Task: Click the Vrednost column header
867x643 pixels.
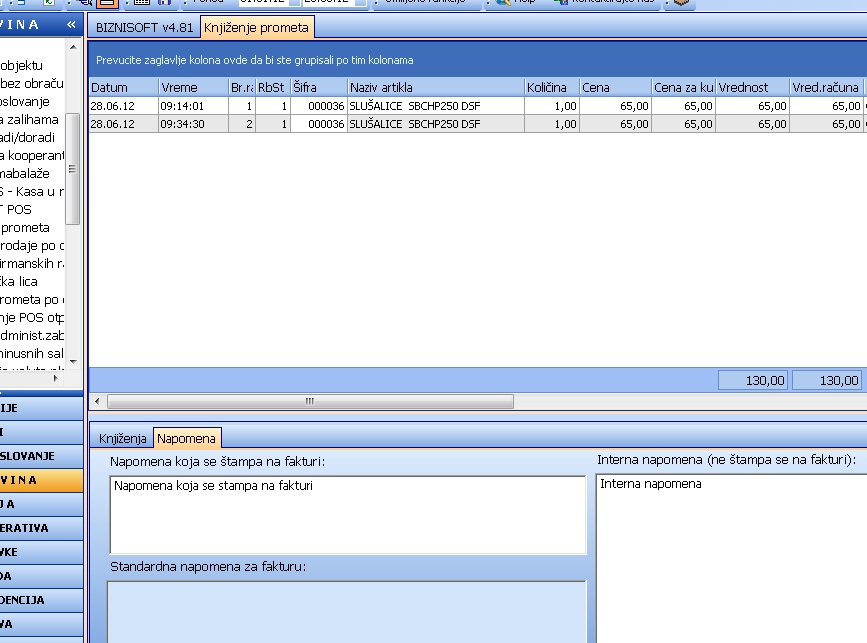Action: tap(752, 88)
